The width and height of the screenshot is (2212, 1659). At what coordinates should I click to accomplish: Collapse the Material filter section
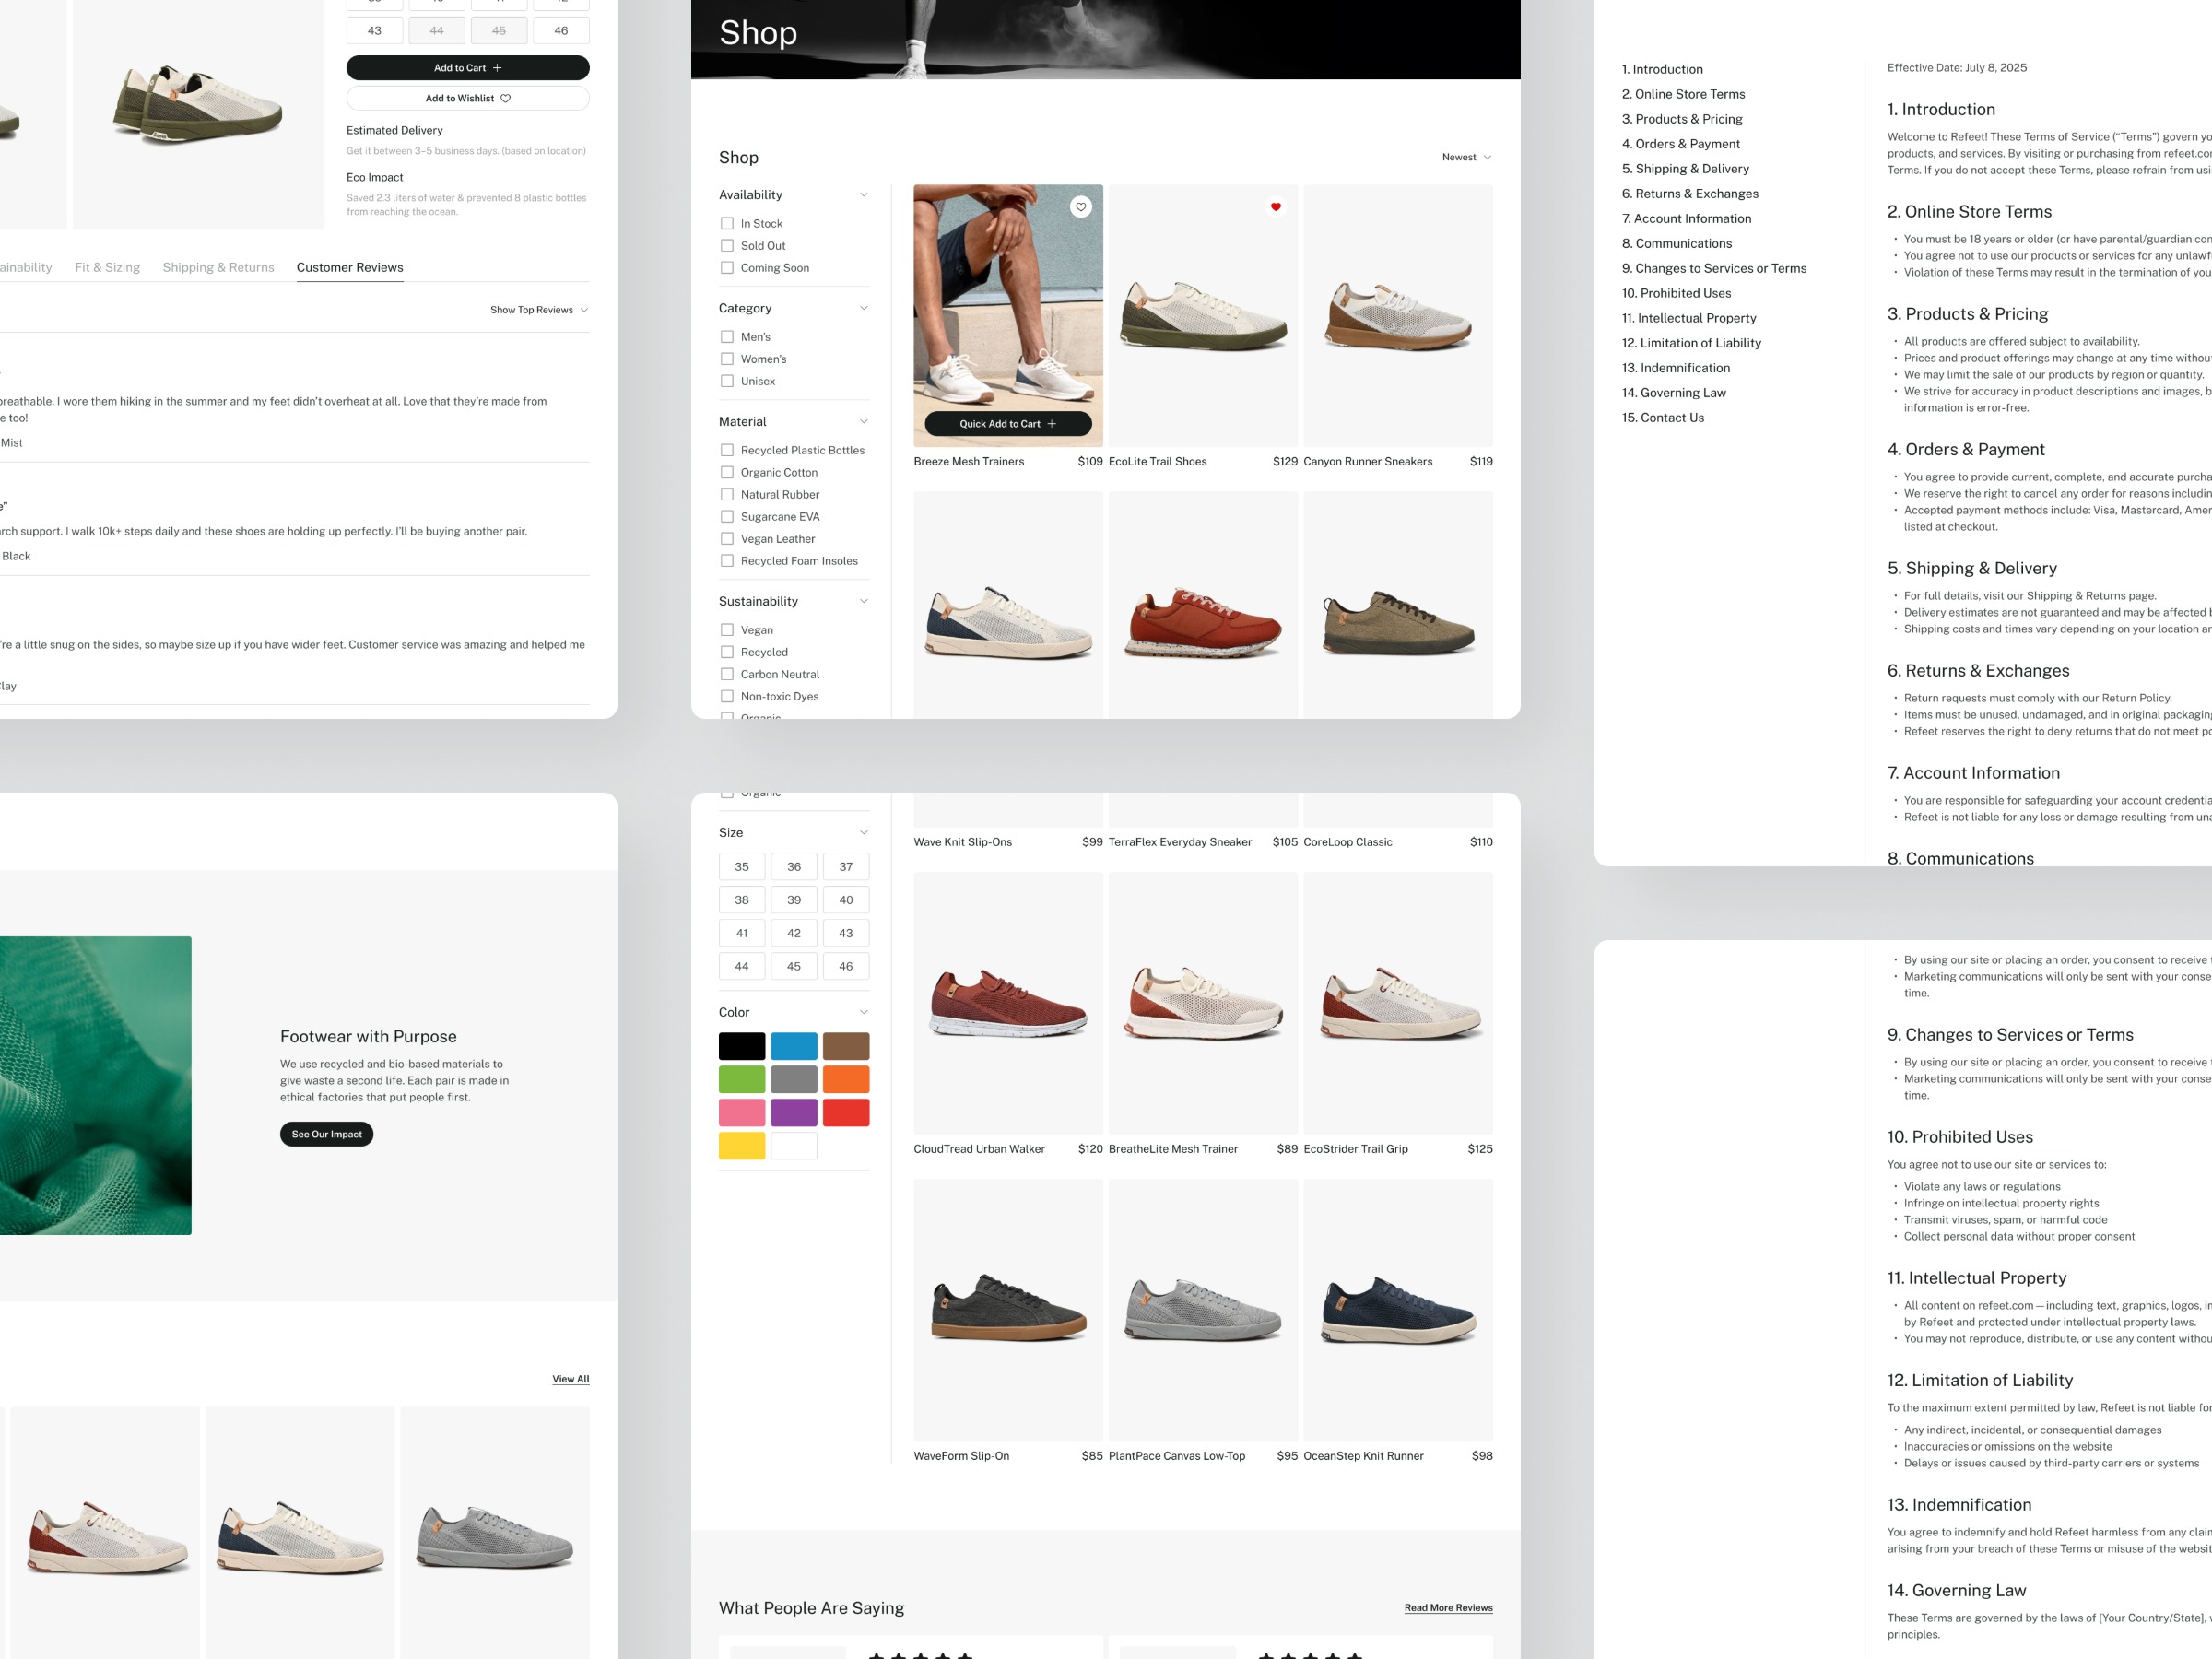coord(864,422)
